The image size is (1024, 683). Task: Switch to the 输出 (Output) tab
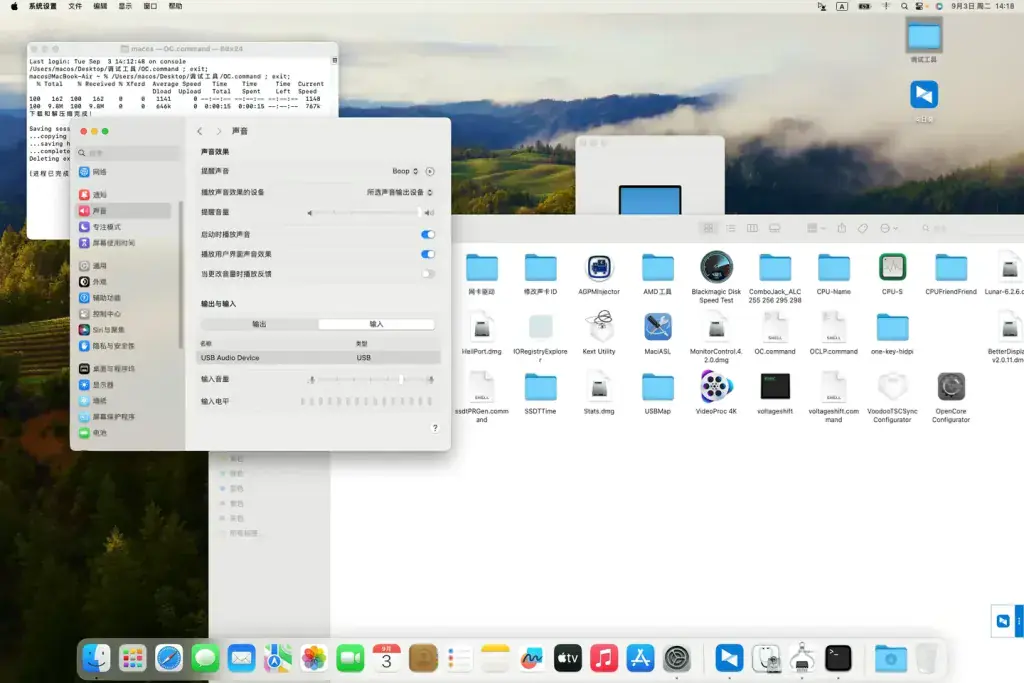point(259,324)
